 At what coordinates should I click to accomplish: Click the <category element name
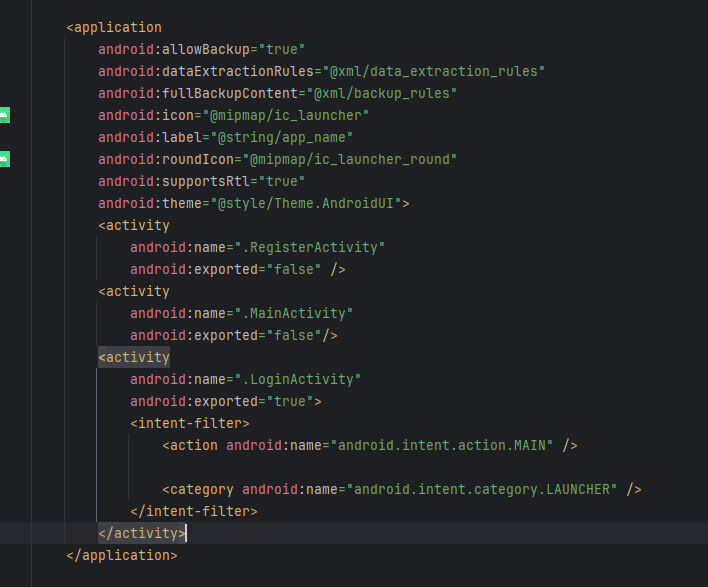tap(198, 489)
